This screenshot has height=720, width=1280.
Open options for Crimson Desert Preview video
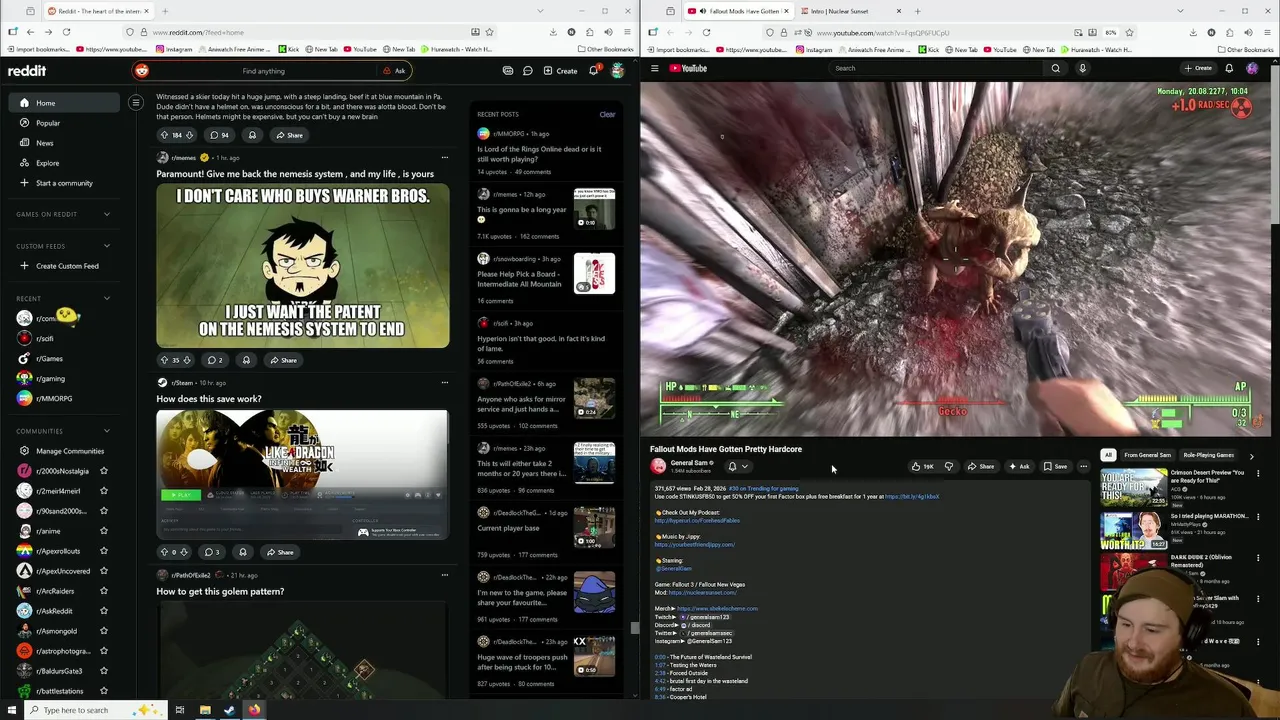point(1258,473)
